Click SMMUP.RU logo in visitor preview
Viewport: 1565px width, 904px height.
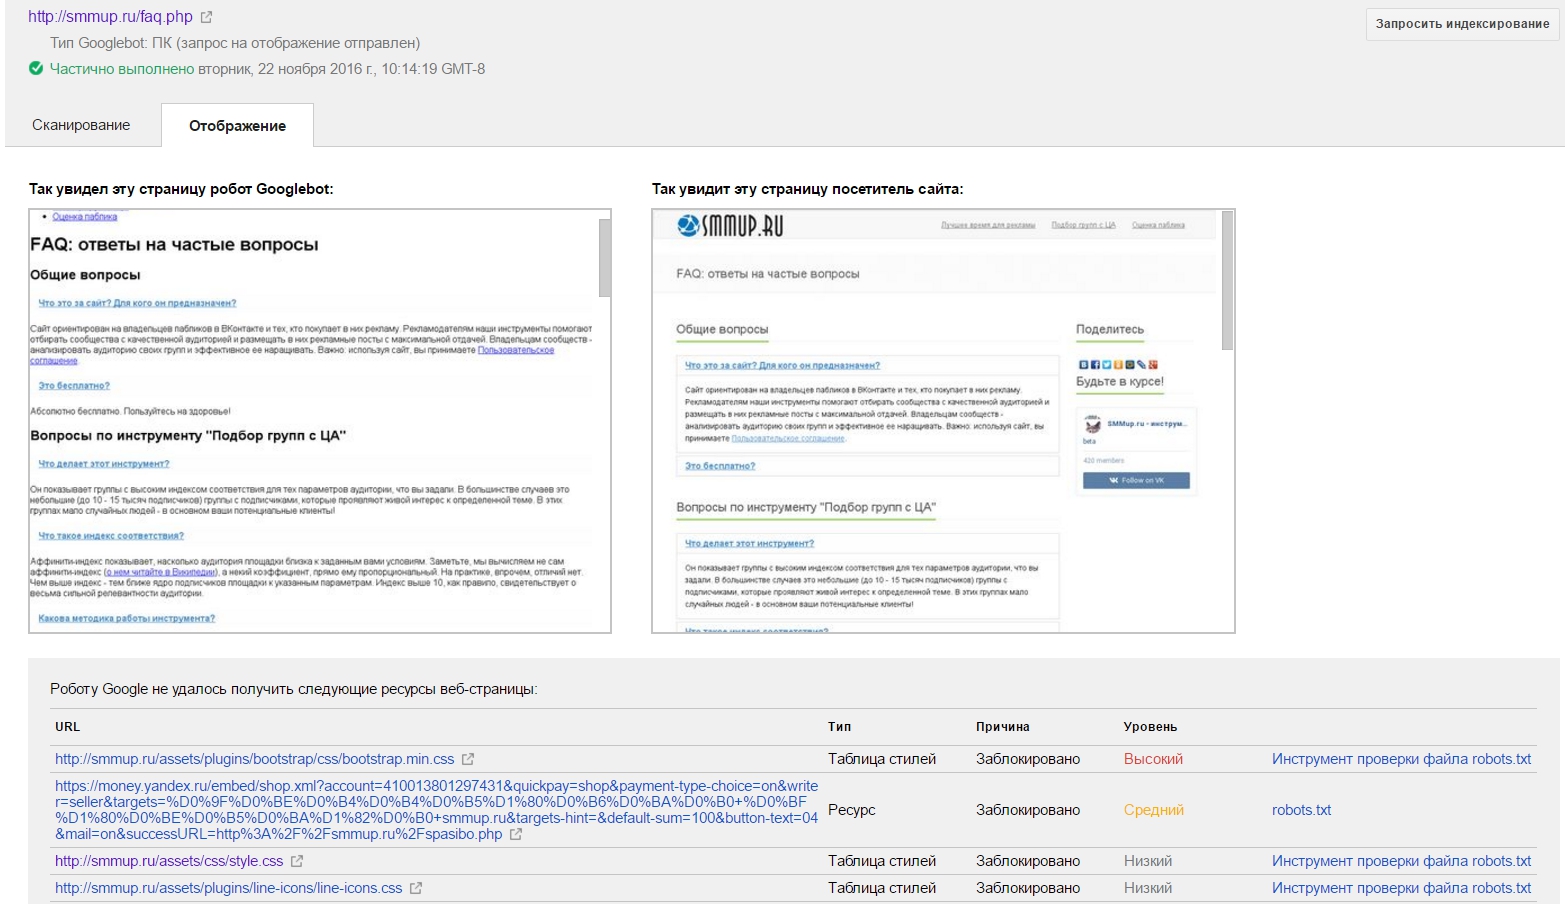(730, 226)
